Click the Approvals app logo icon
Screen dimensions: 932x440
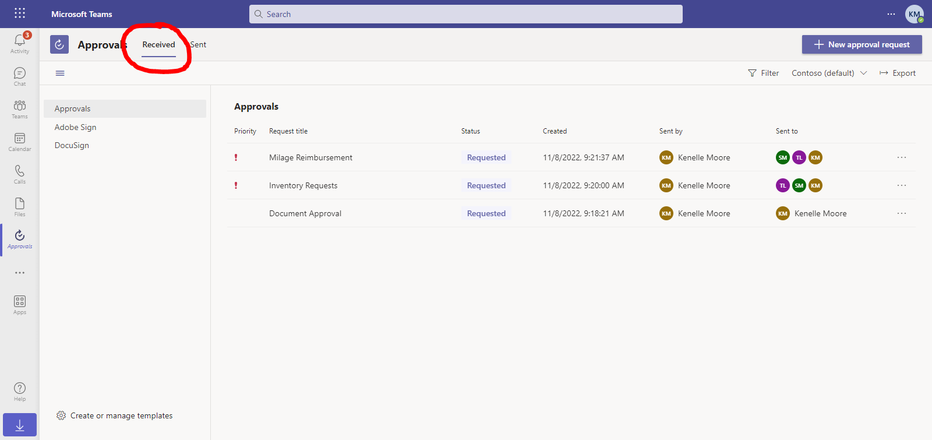tap(59, 45)
